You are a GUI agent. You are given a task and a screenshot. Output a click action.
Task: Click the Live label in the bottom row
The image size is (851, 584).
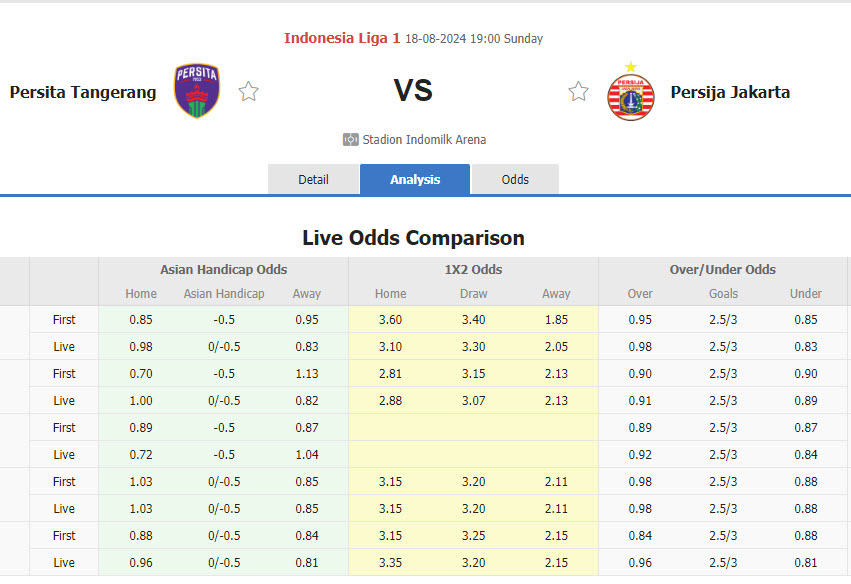[x=64, y=562]
